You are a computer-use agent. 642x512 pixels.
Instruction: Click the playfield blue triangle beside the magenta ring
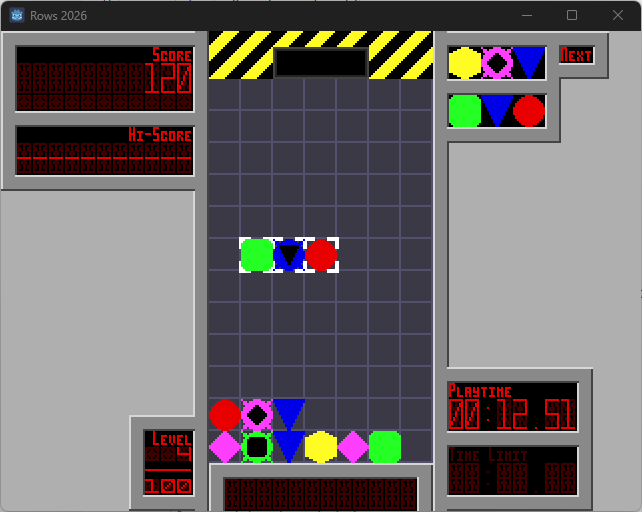[x=289, y=415]
